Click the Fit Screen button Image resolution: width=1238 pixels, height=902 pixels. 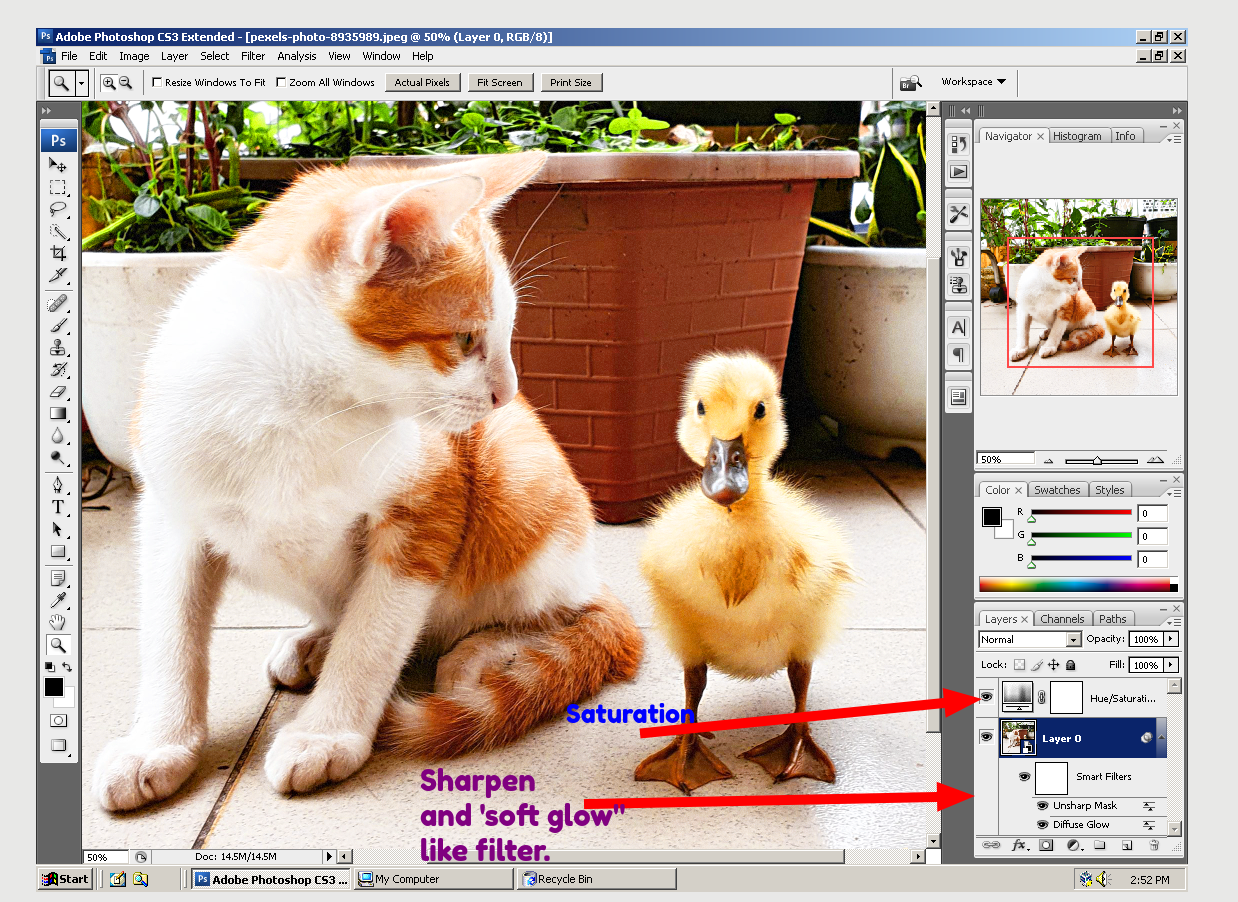point(501,83)
